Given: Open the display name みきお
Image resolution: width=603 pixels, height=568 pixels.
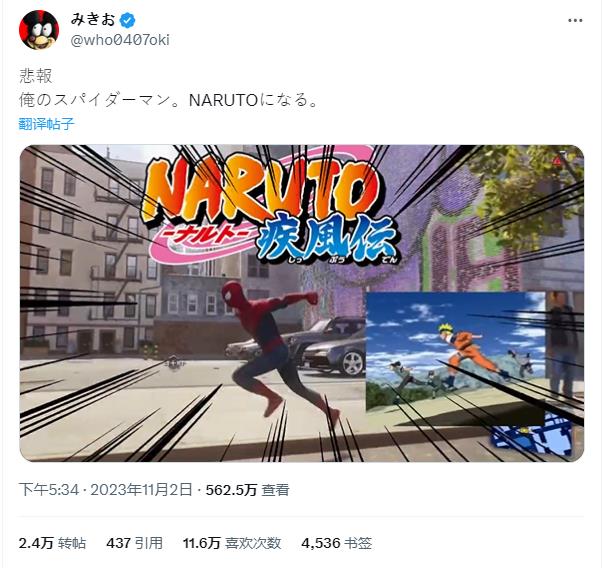Looking at the screenshot, I should (x=93, y=20).
